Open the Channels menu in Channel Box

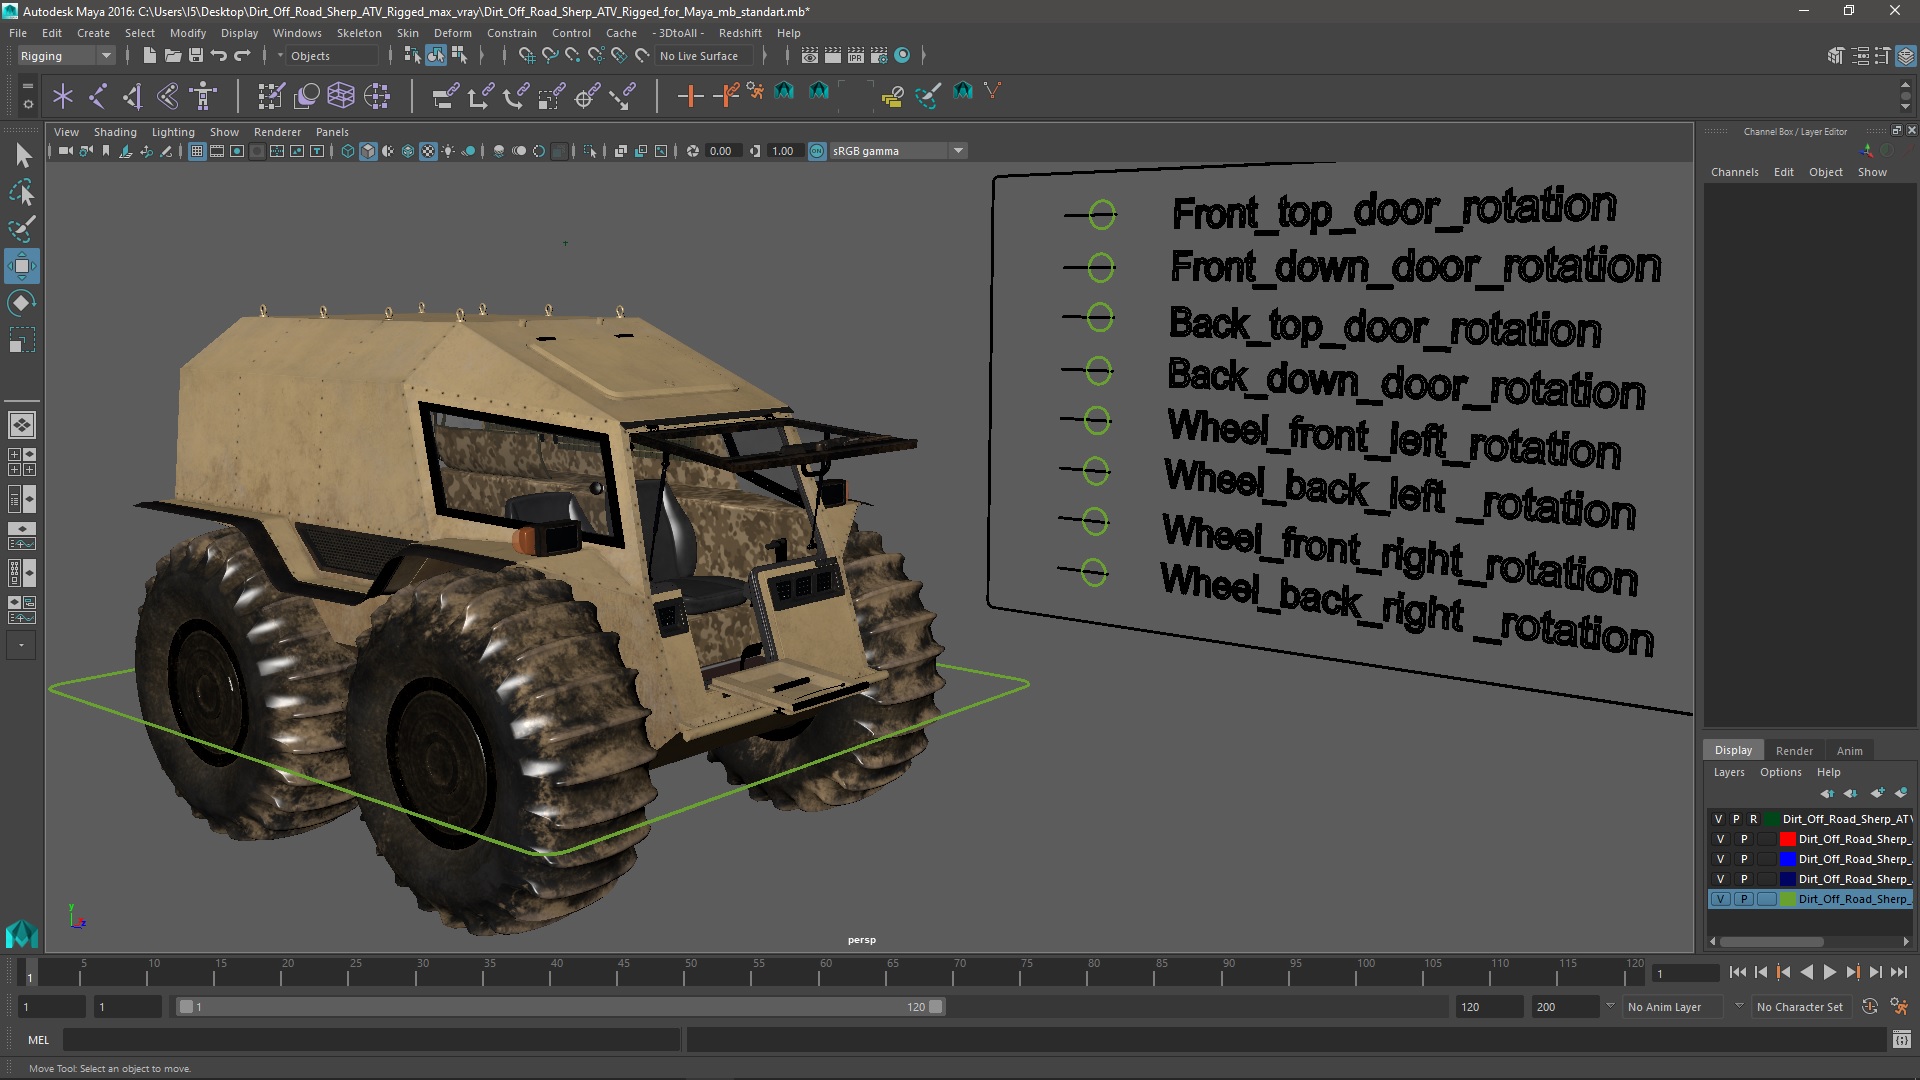[x=1734, y=172]
